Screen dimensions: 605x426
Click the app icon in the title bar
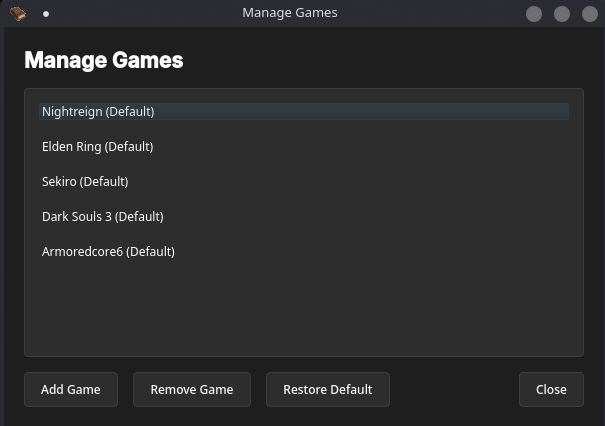coord(18,14)
